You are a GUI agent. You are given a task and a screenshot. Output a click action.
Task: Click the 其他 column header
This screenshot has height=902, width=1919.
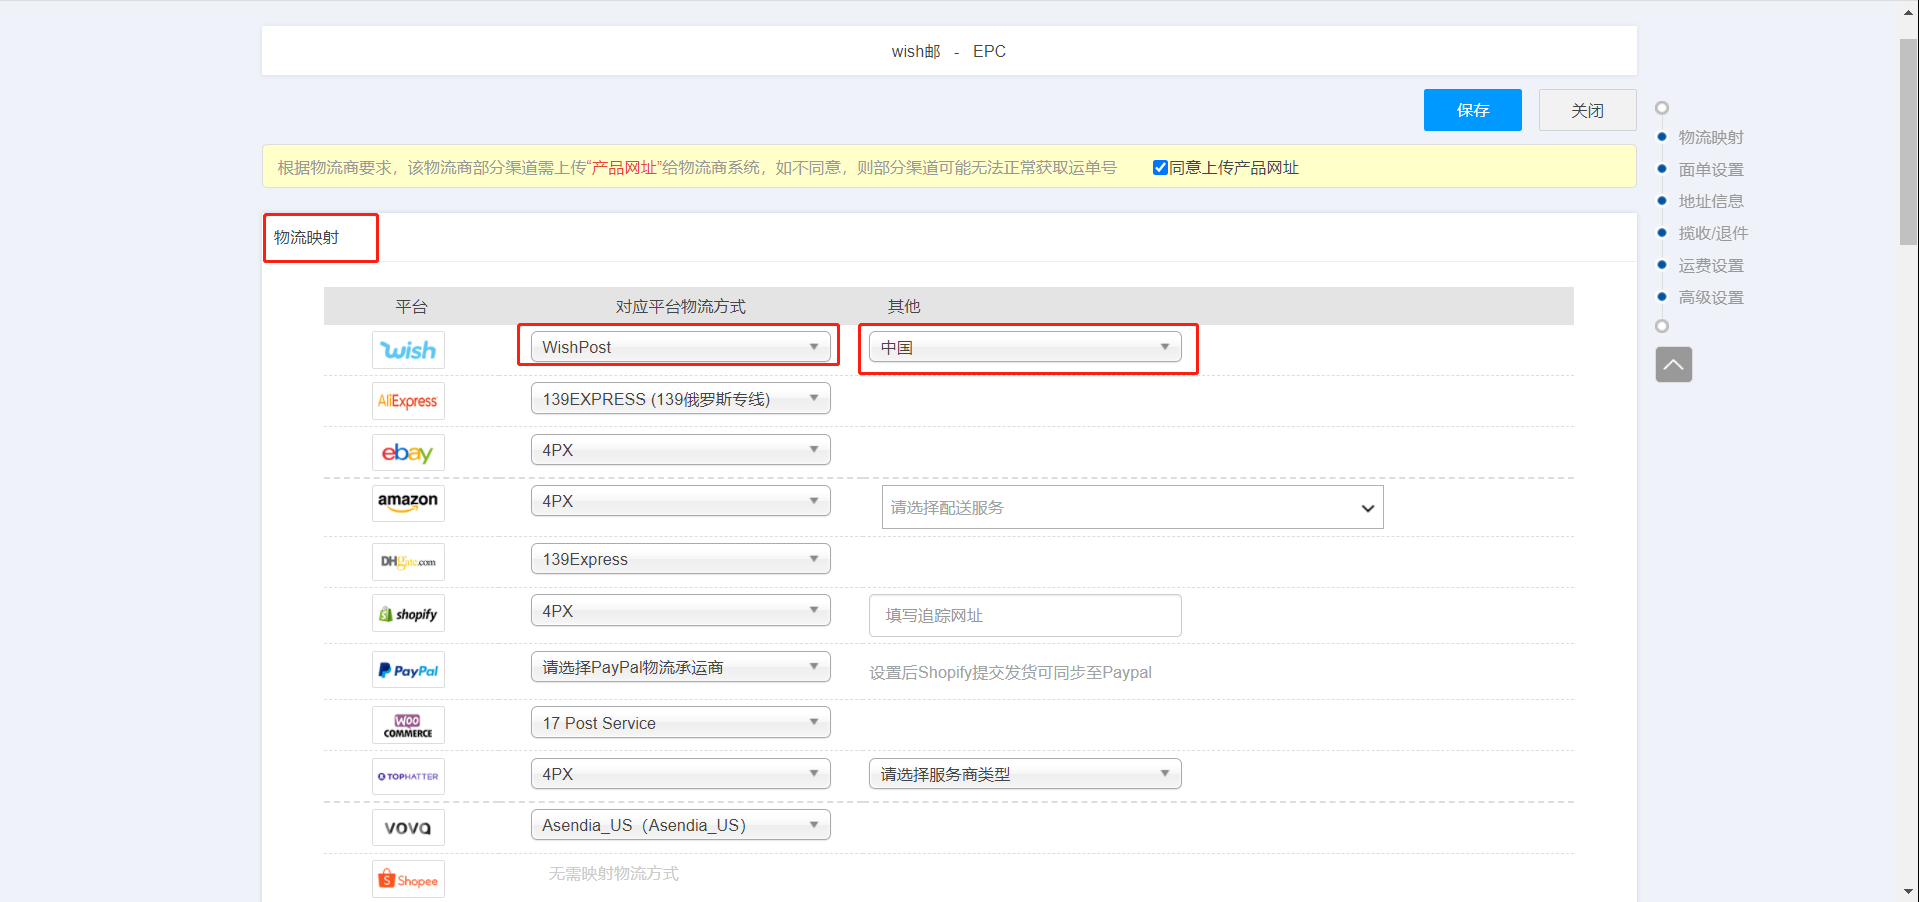904,306
